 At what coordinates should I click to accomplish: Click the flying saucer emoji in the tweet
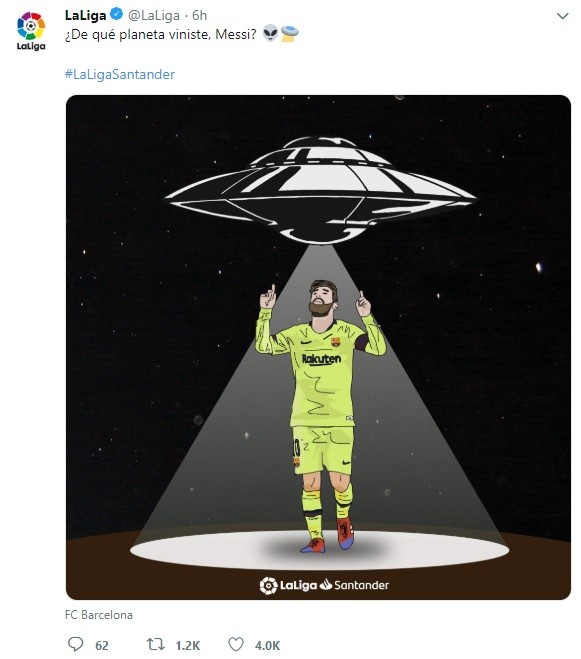click(290, 33)
